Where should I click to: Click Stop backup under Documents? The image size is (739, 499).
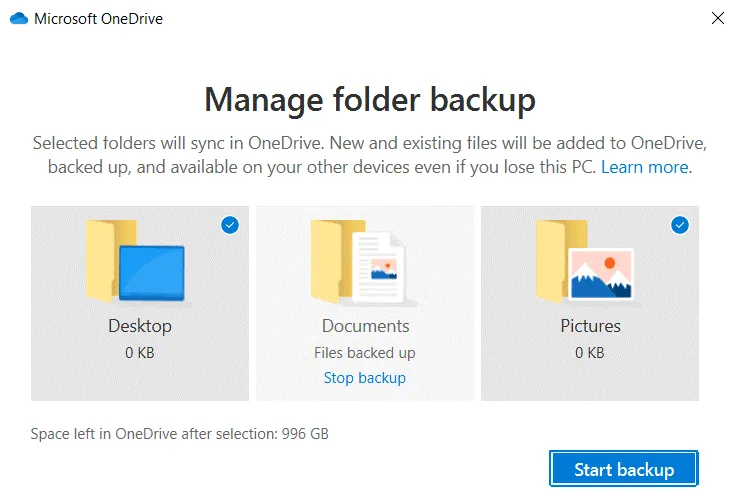365,378
